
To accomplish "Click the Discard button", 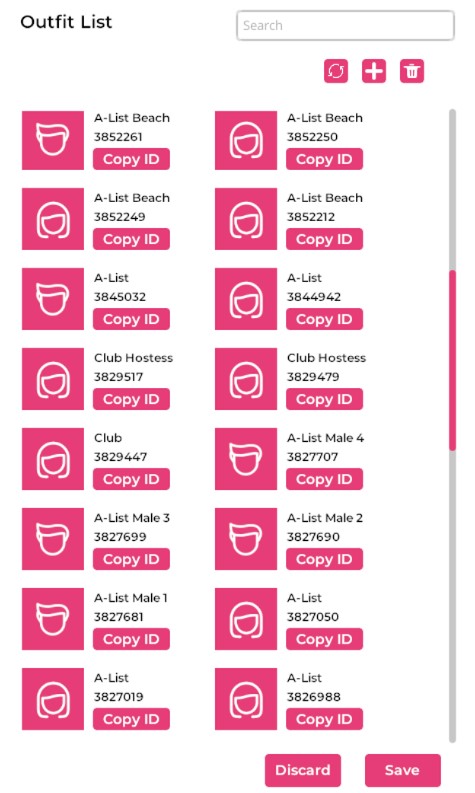I will pos(303,770).
